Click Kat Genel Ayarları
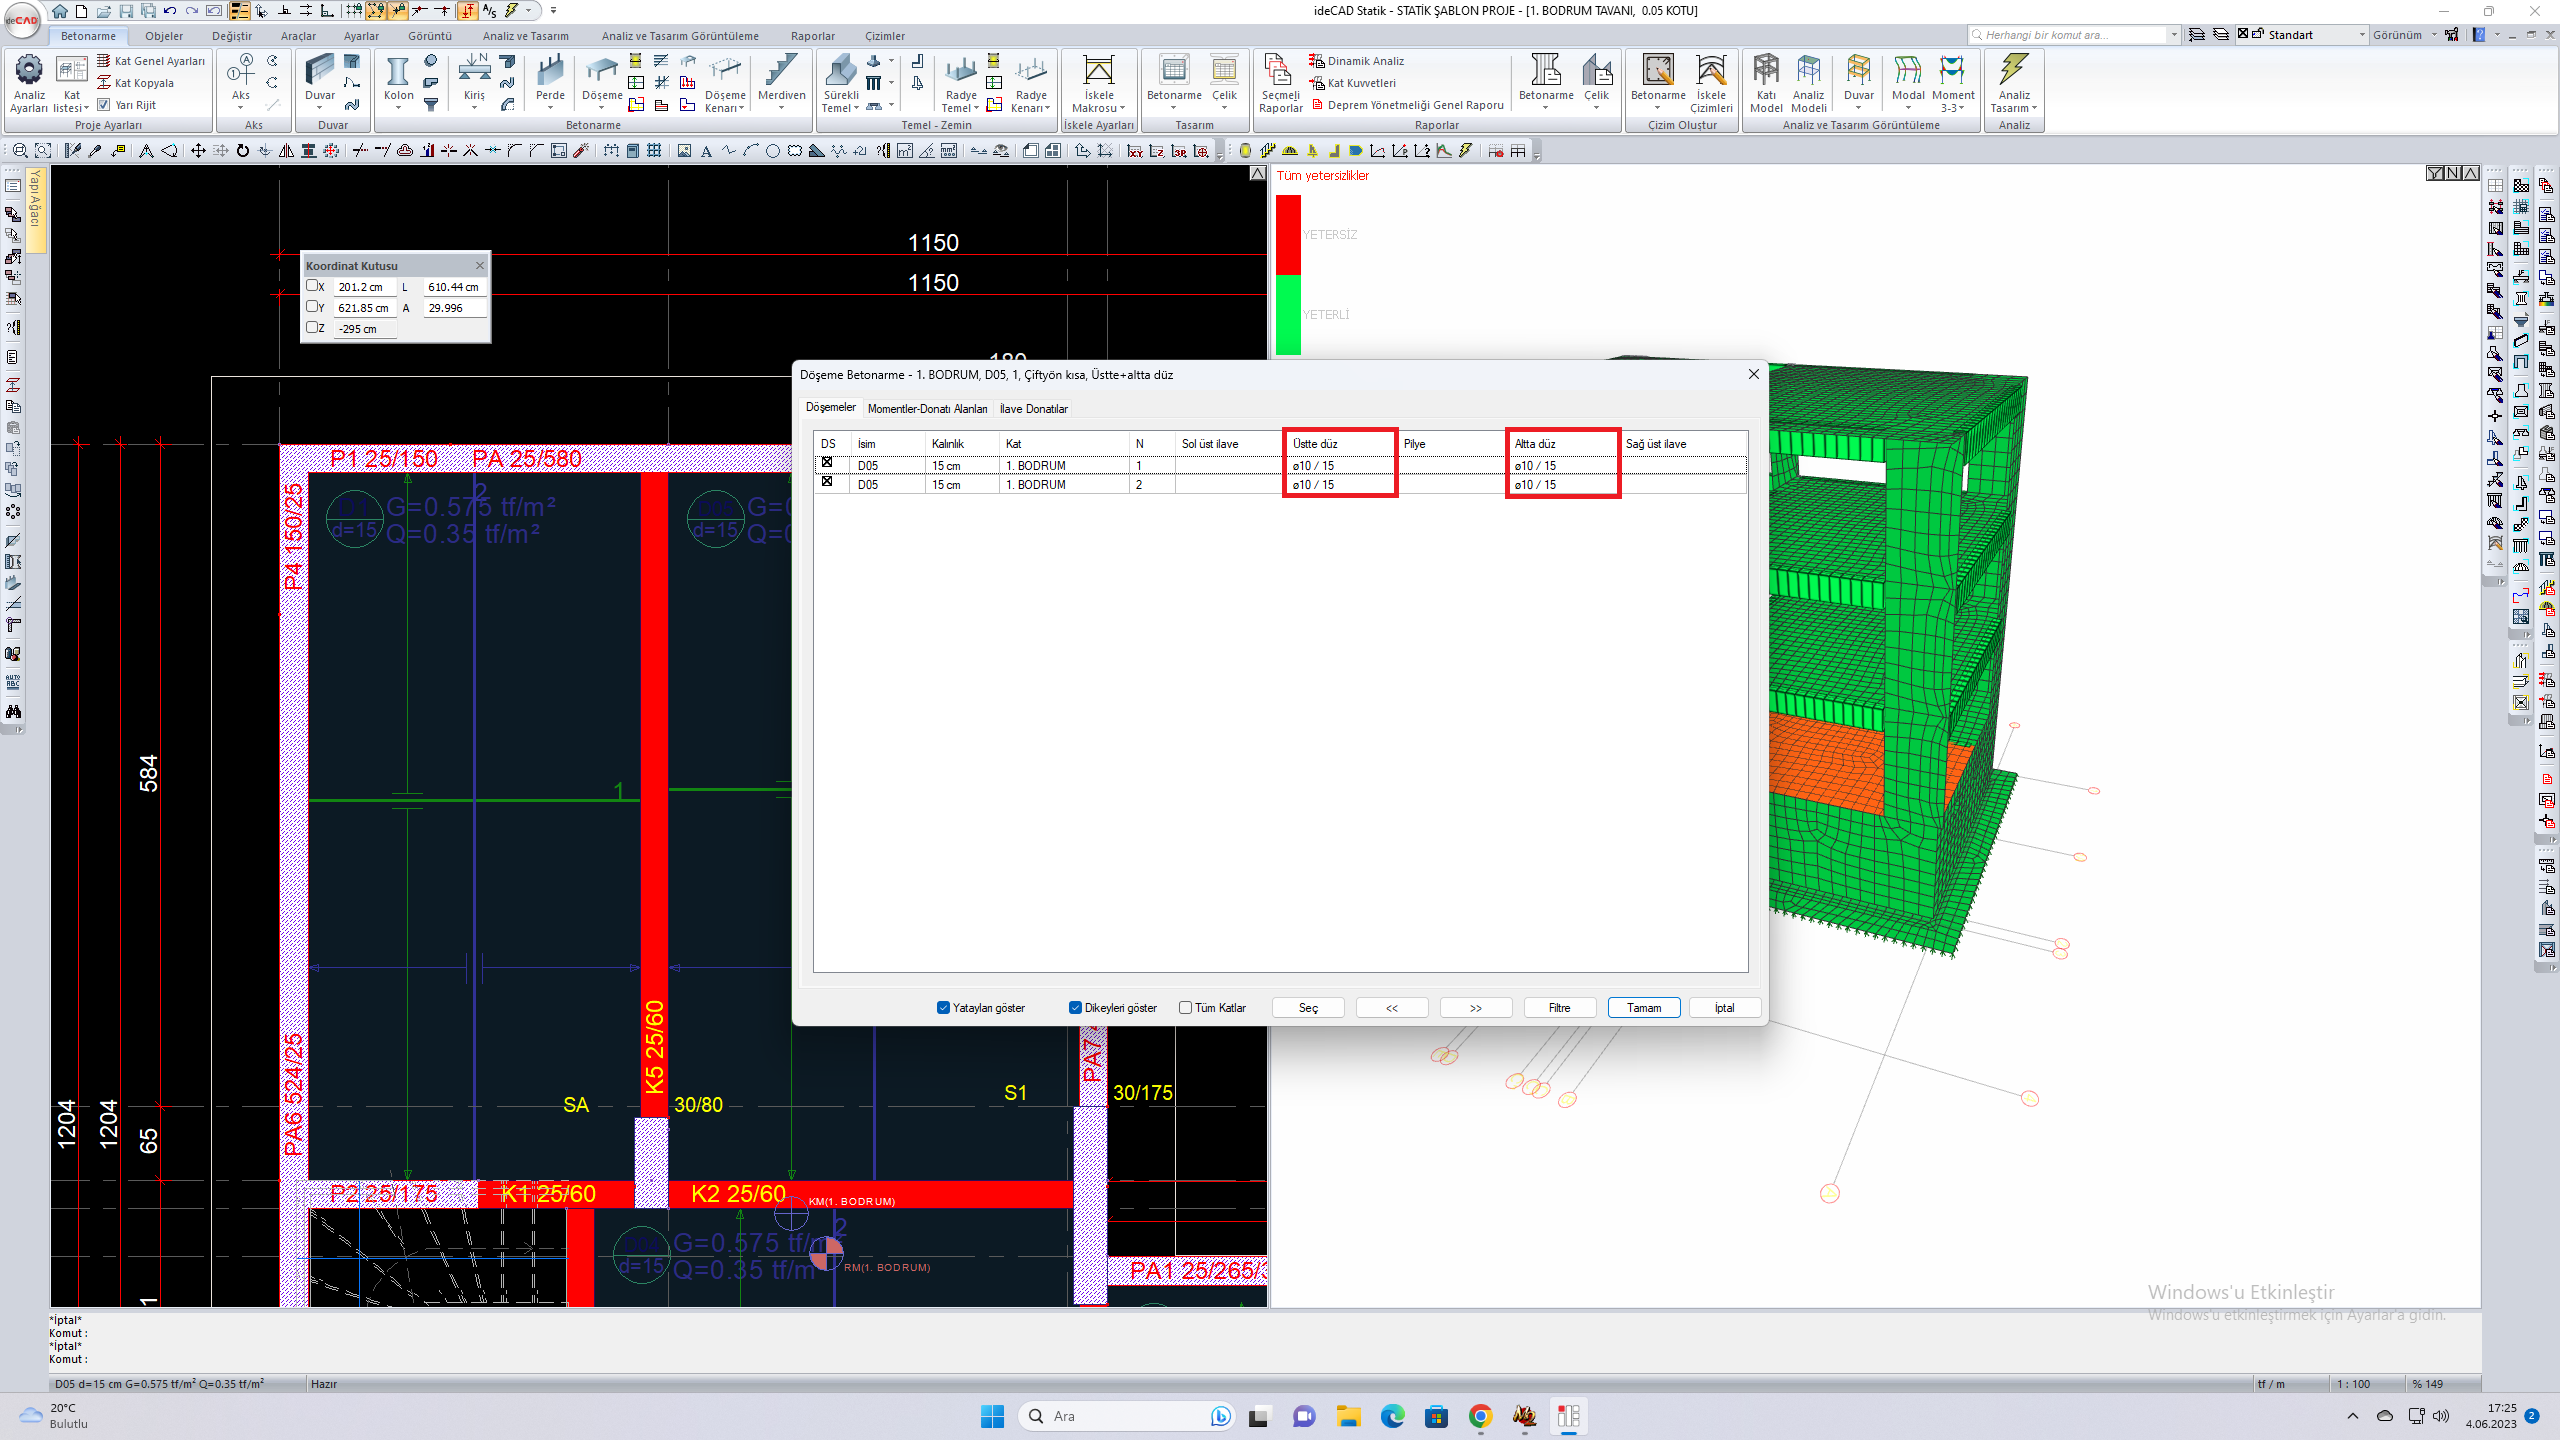 tap(151, 61)
